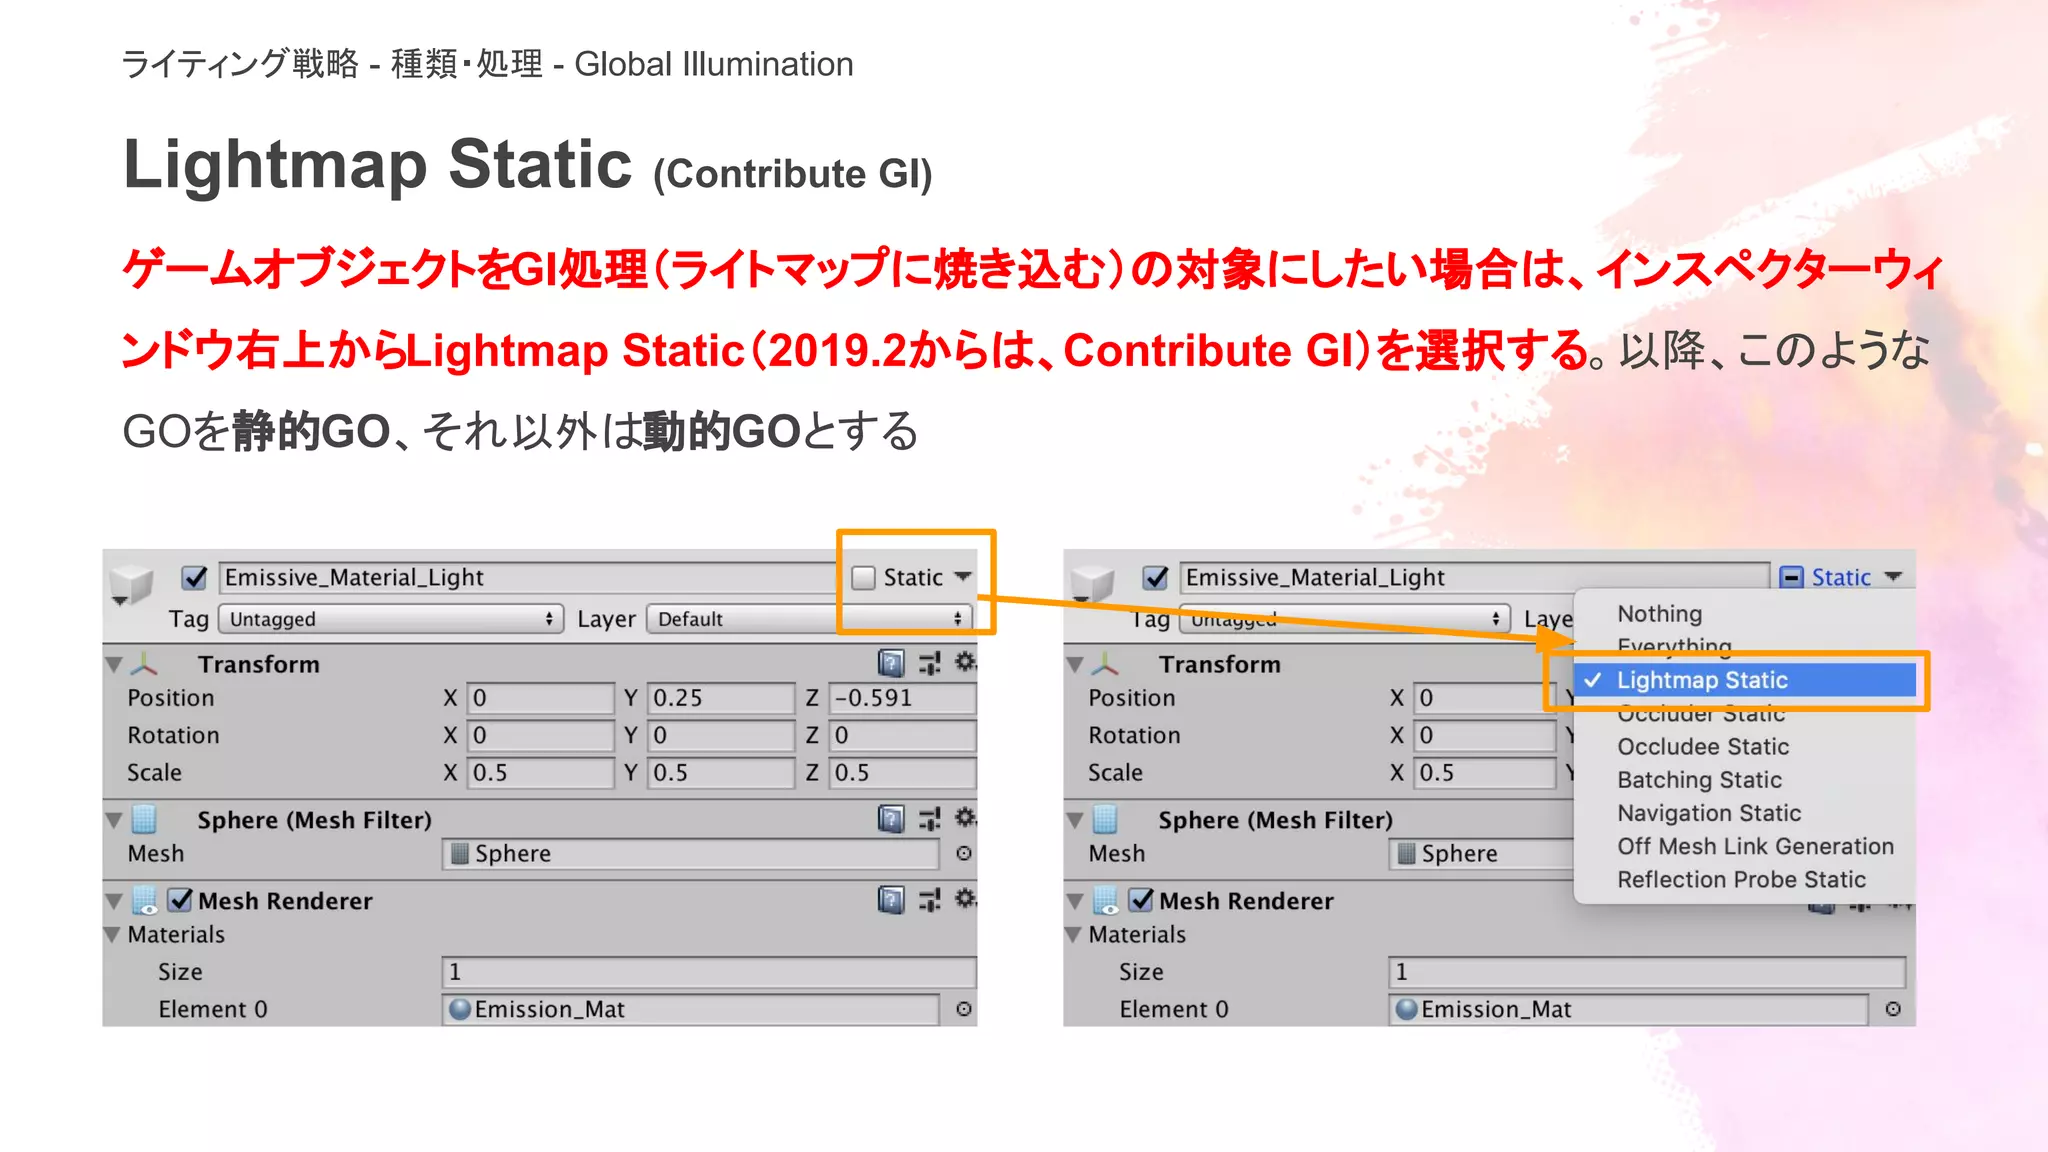This screenshot has width=2048, height=1152.
Task: Open Transform preset icon in left inspector
Action: tap(929, 663)
